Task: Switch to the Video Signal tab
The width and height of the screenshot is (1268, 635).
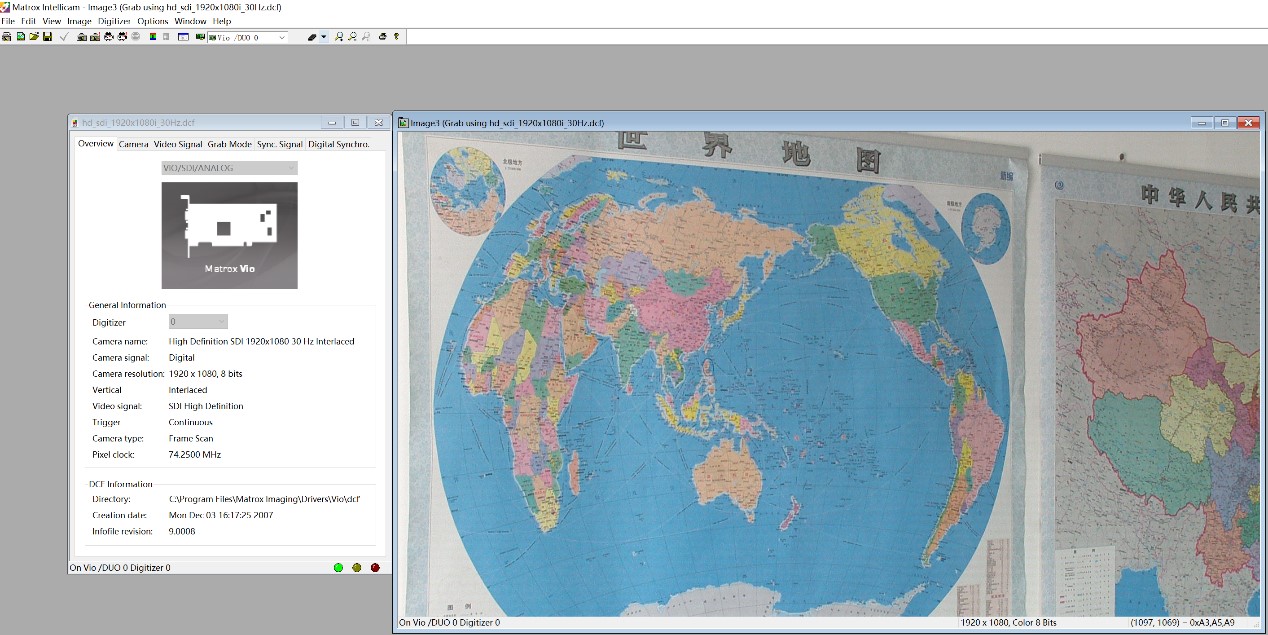Action: 178,144
